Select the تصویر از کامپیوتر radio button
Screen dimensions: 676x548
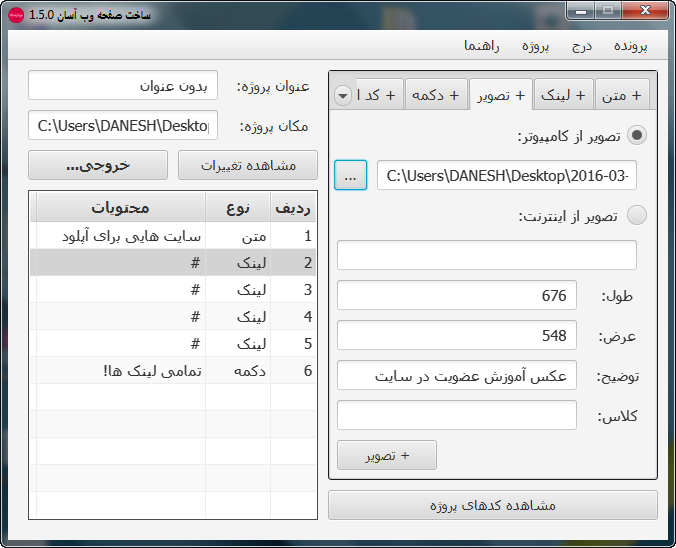[637, 135]
